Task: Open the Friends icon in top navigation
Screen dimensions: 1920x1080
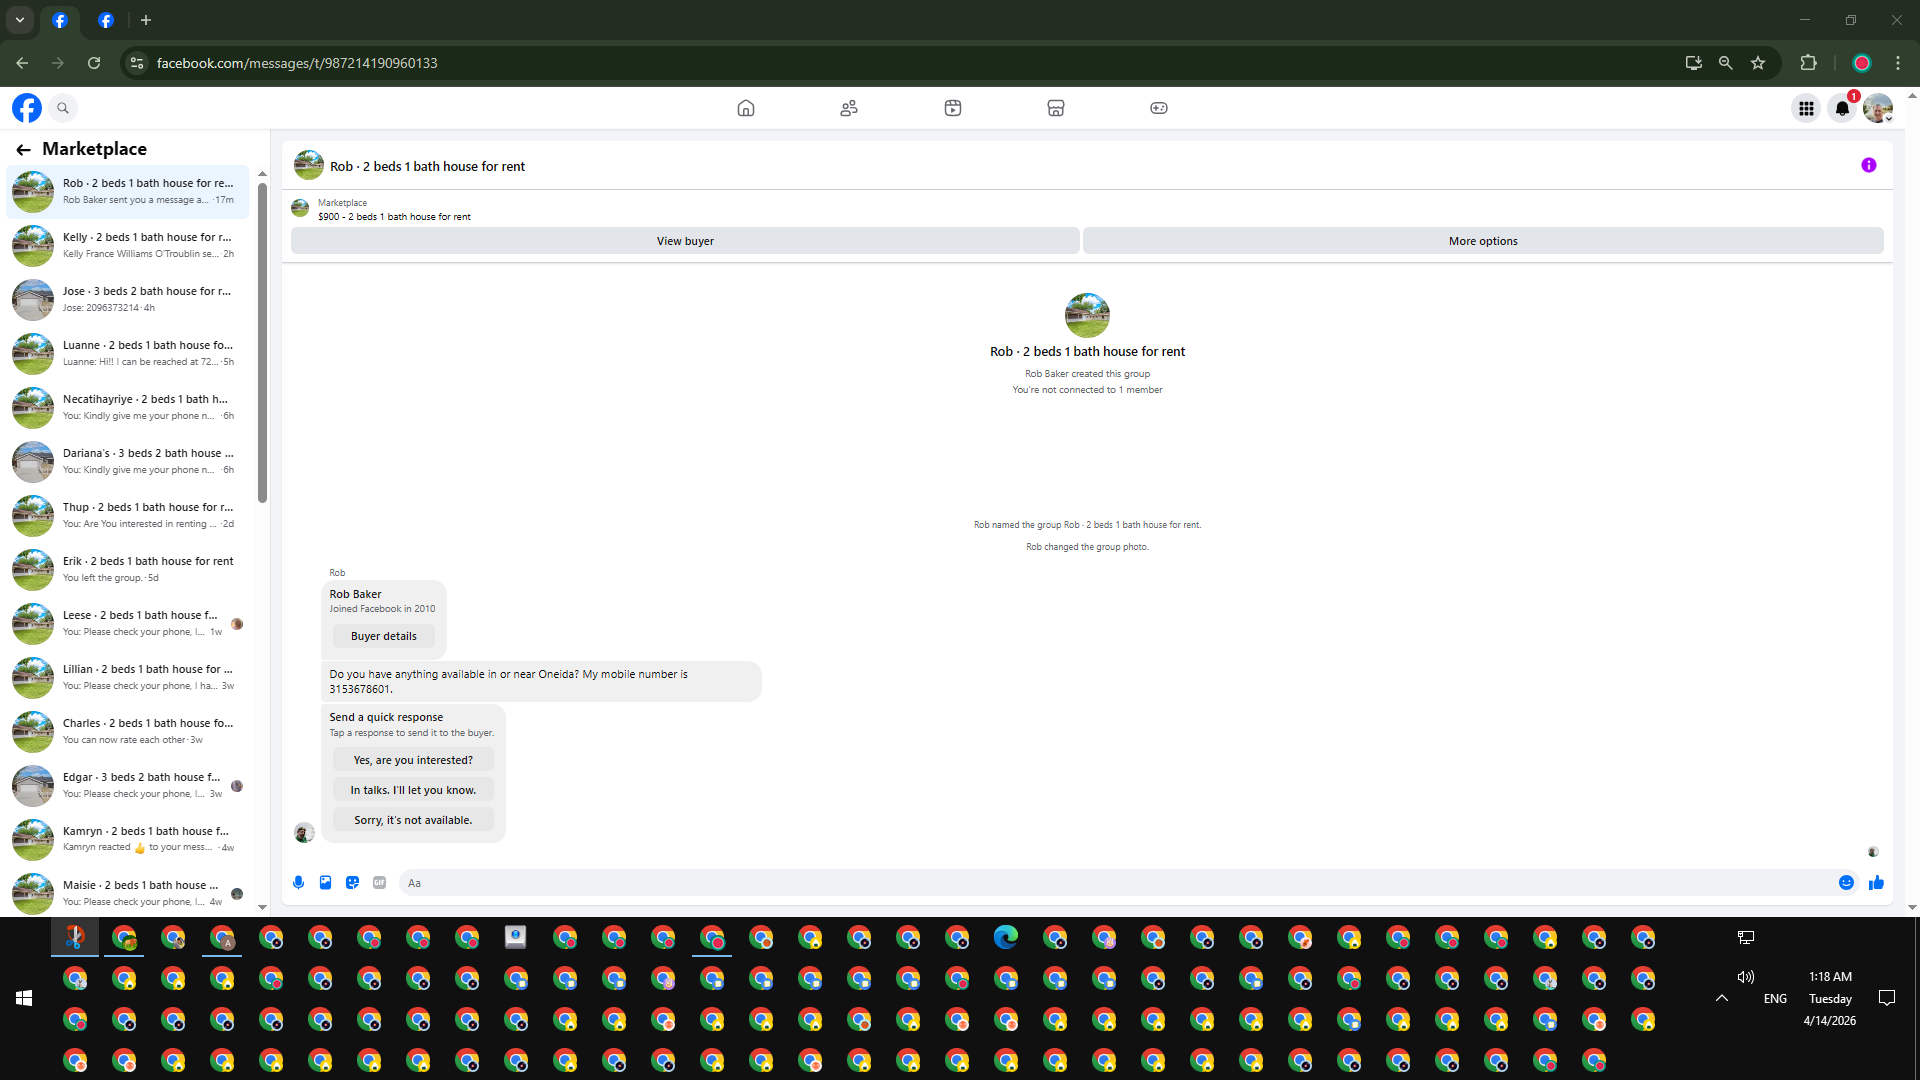Action: [x=849, y=108]
